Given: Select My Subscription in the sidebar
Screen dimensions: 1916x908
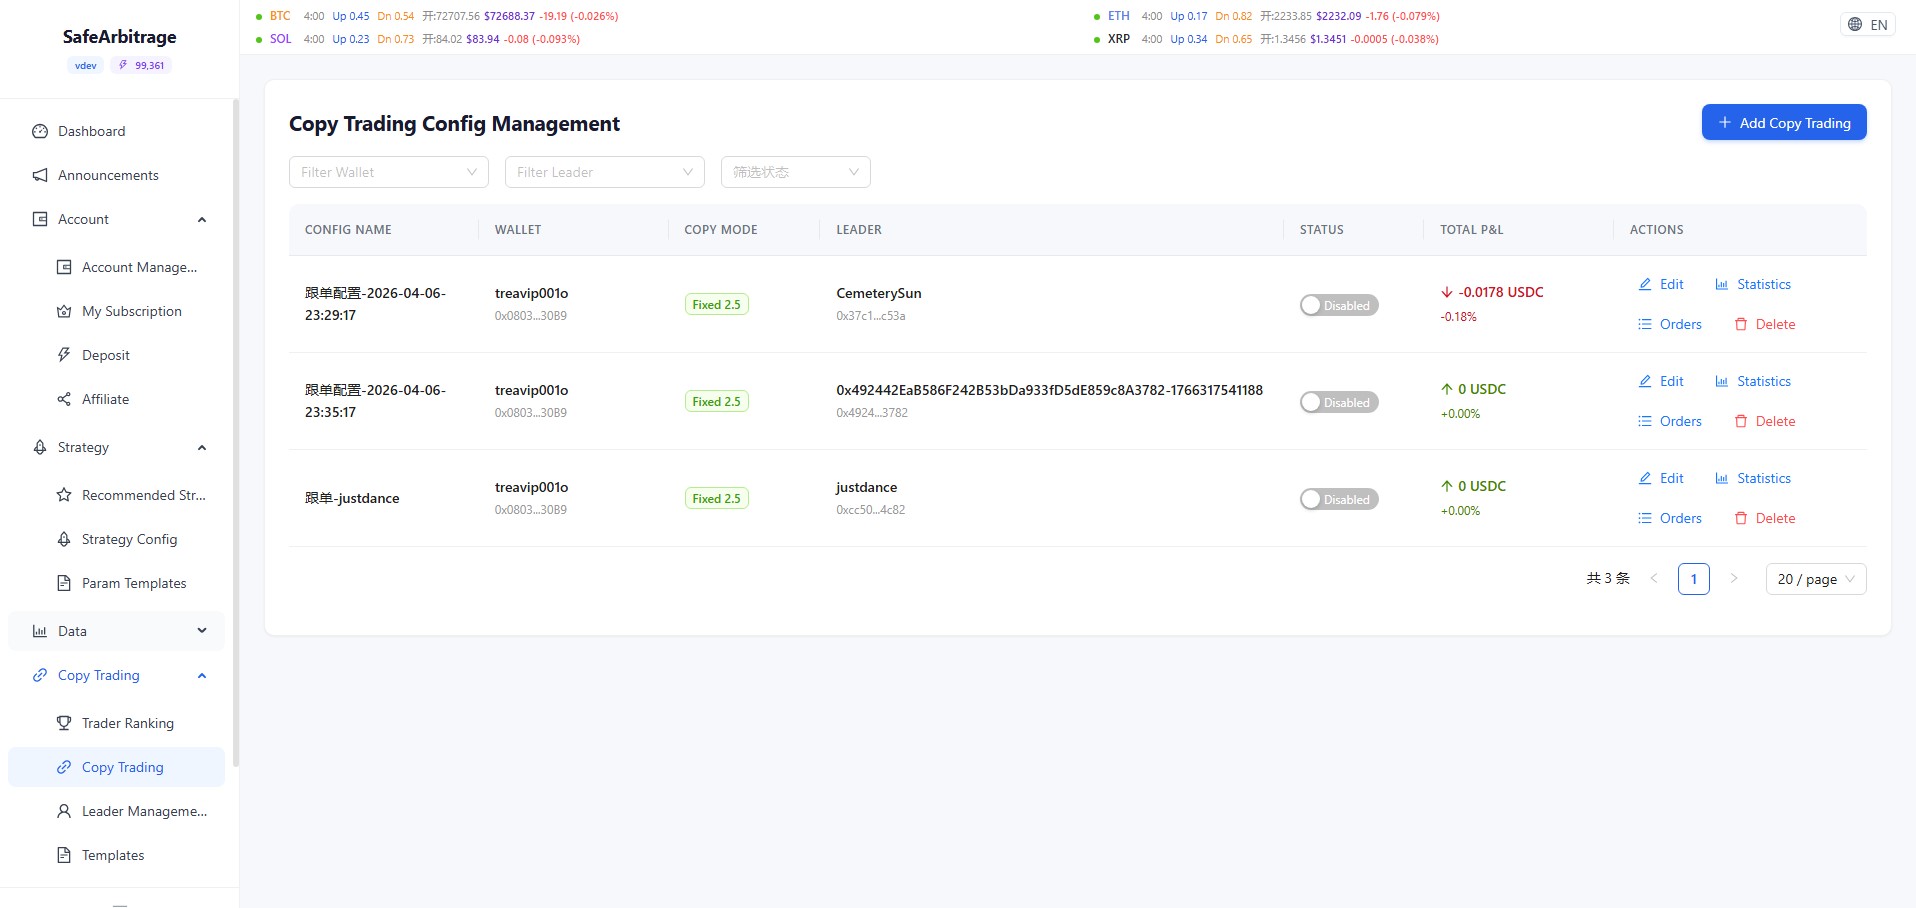Looking at the screenshot, I should tap(131, 311).
